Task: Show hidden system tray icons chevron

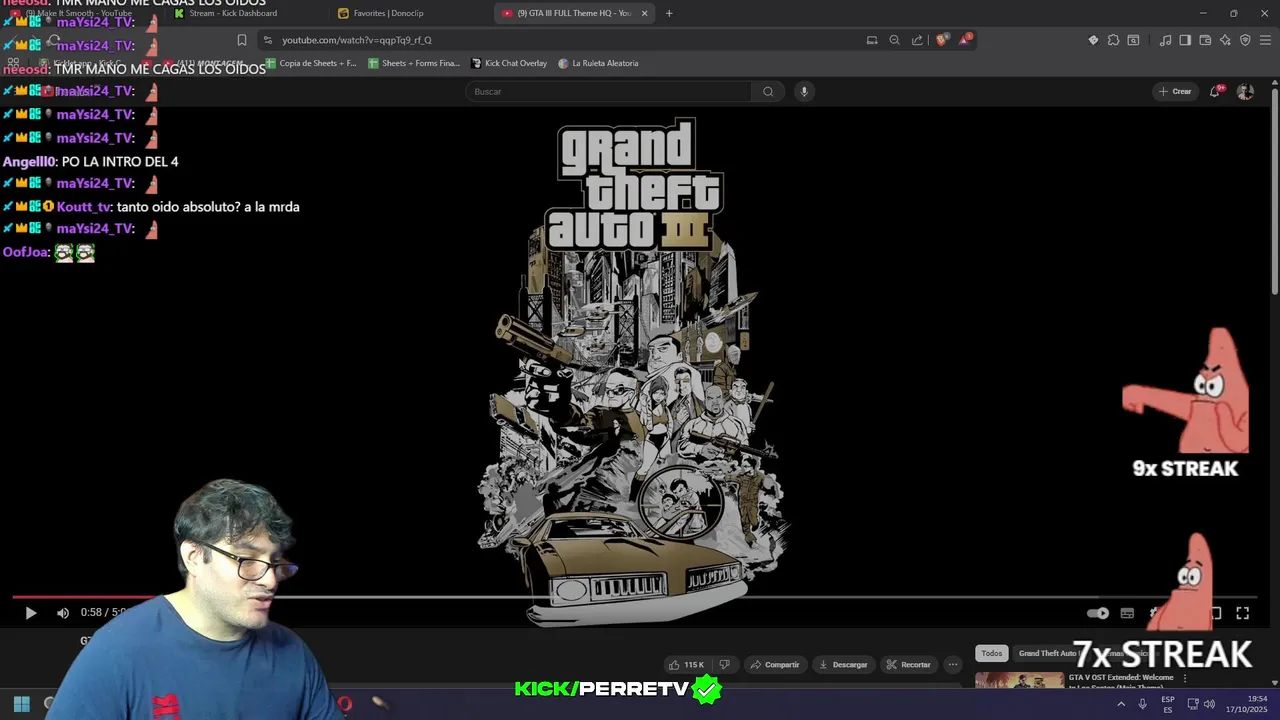Action: click(1120, 704)
